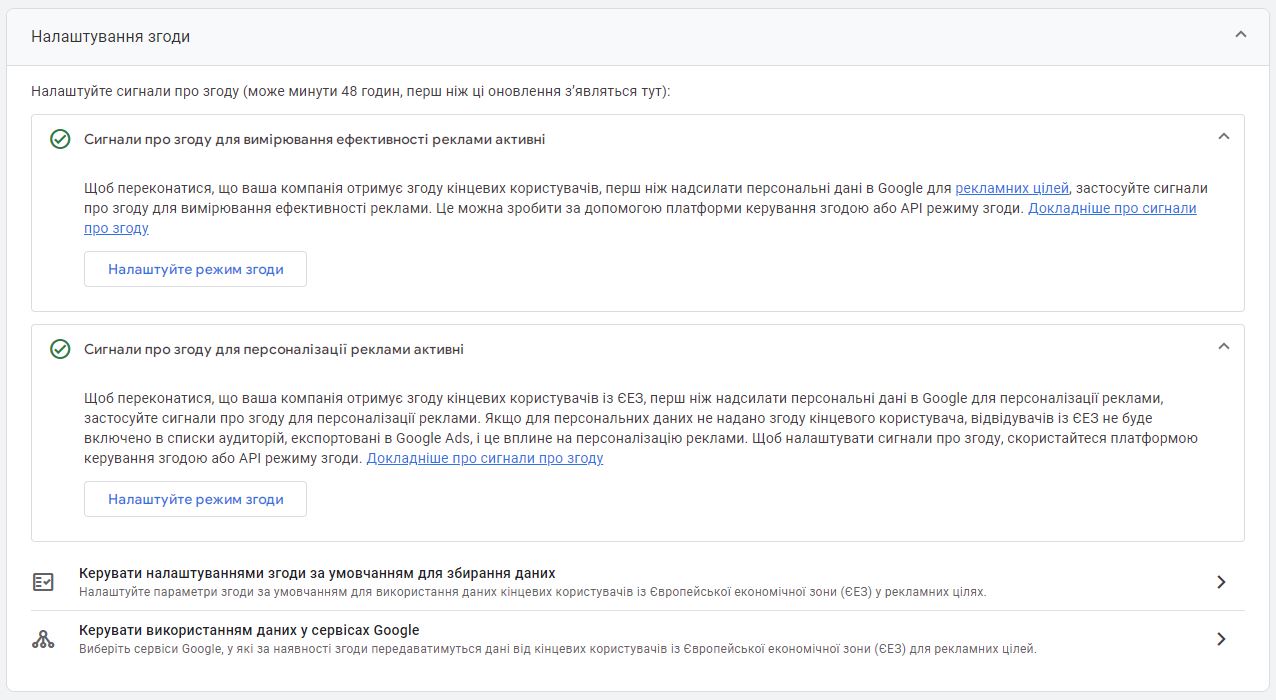Click the green checkmark for ad measurement consent signals
Image resolution: width=1276 pixels, height=700 pixels.
[x=59, y=138]
